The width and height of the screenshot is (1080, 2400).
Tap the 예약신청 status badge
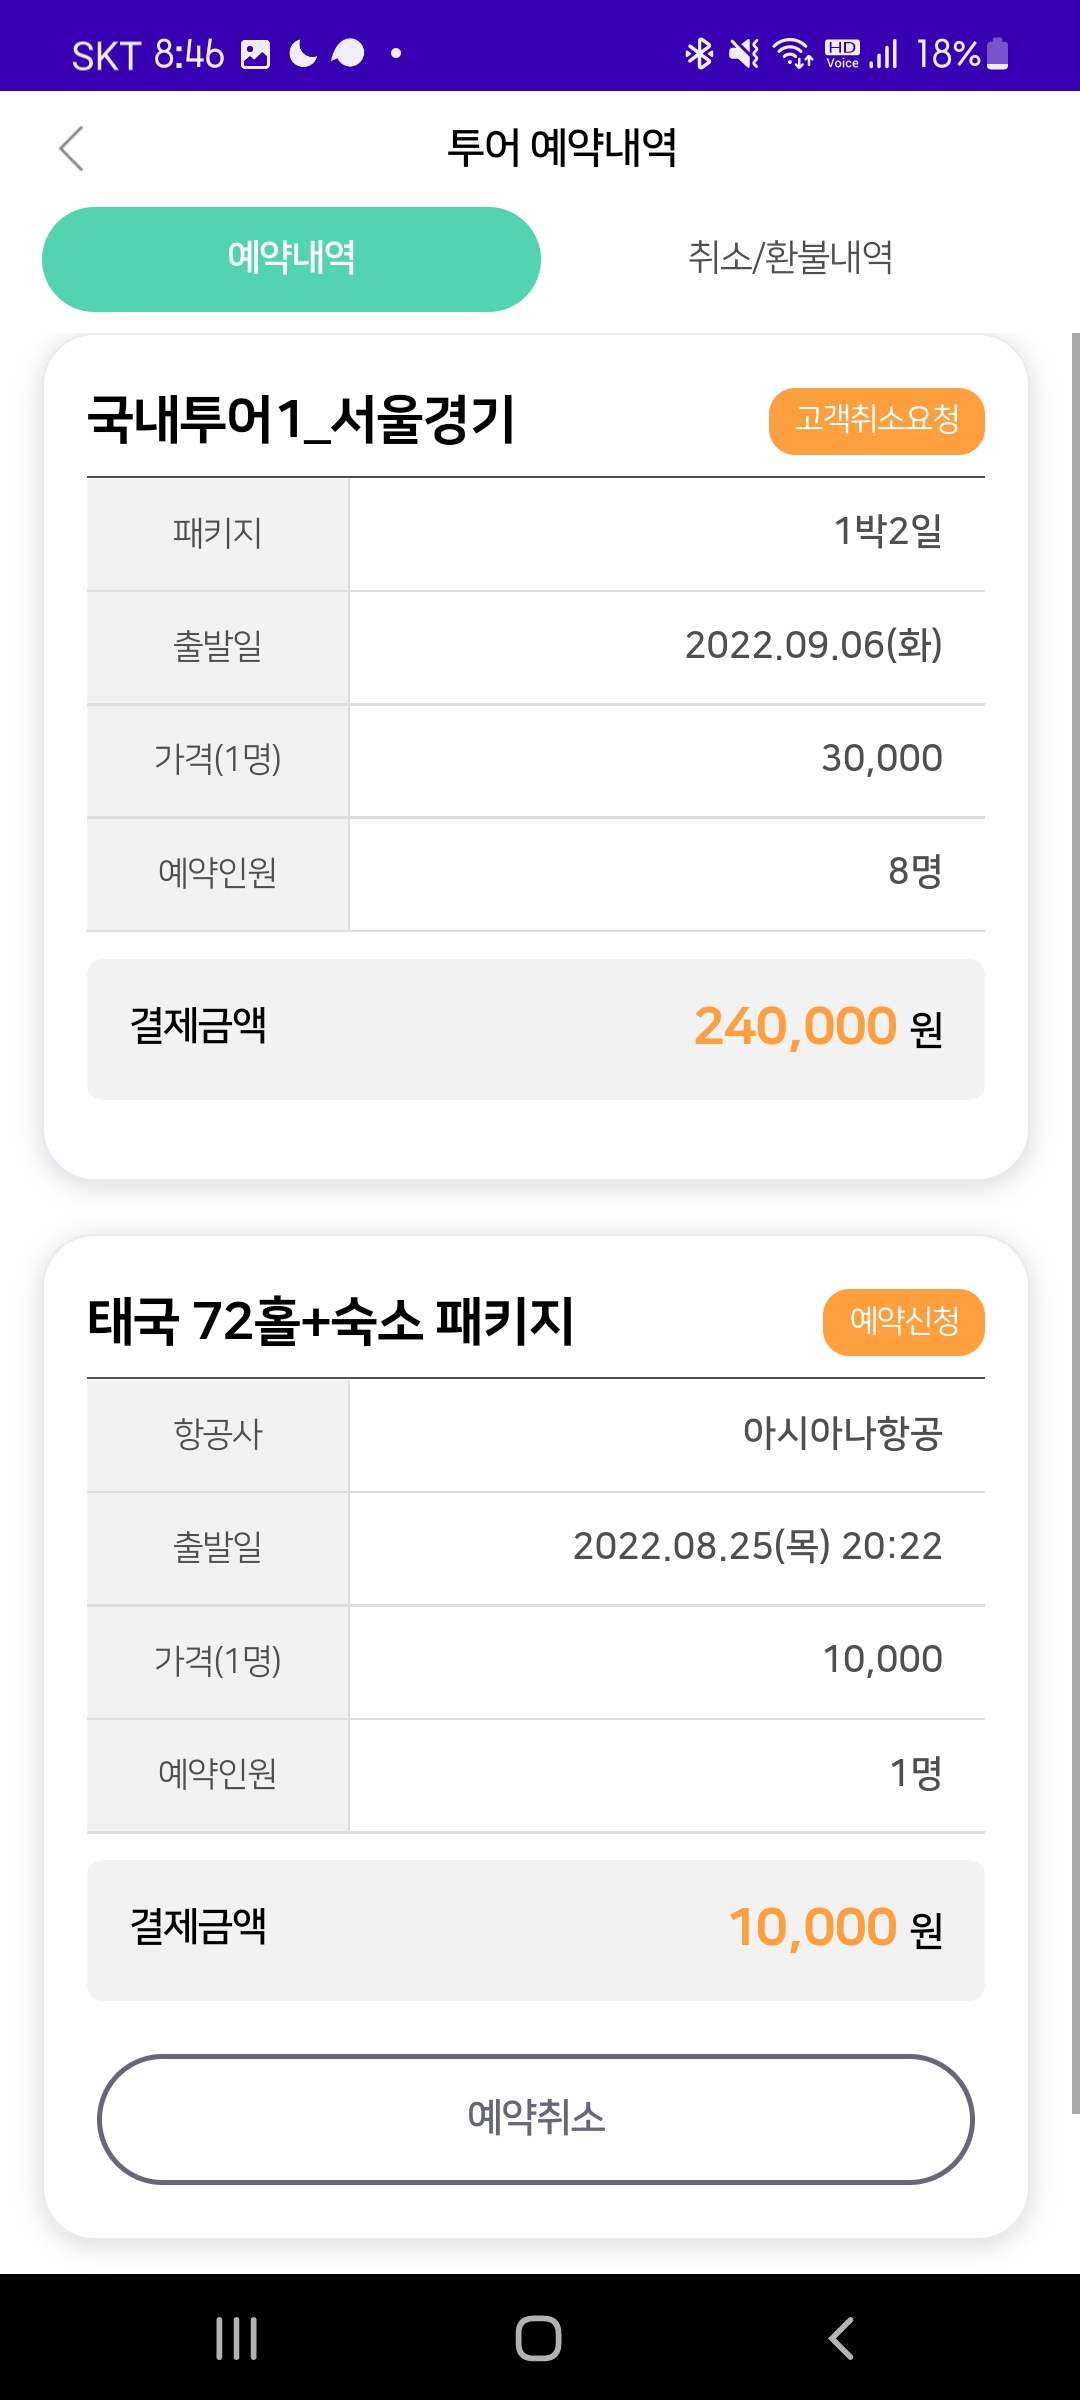[903, 1322]
